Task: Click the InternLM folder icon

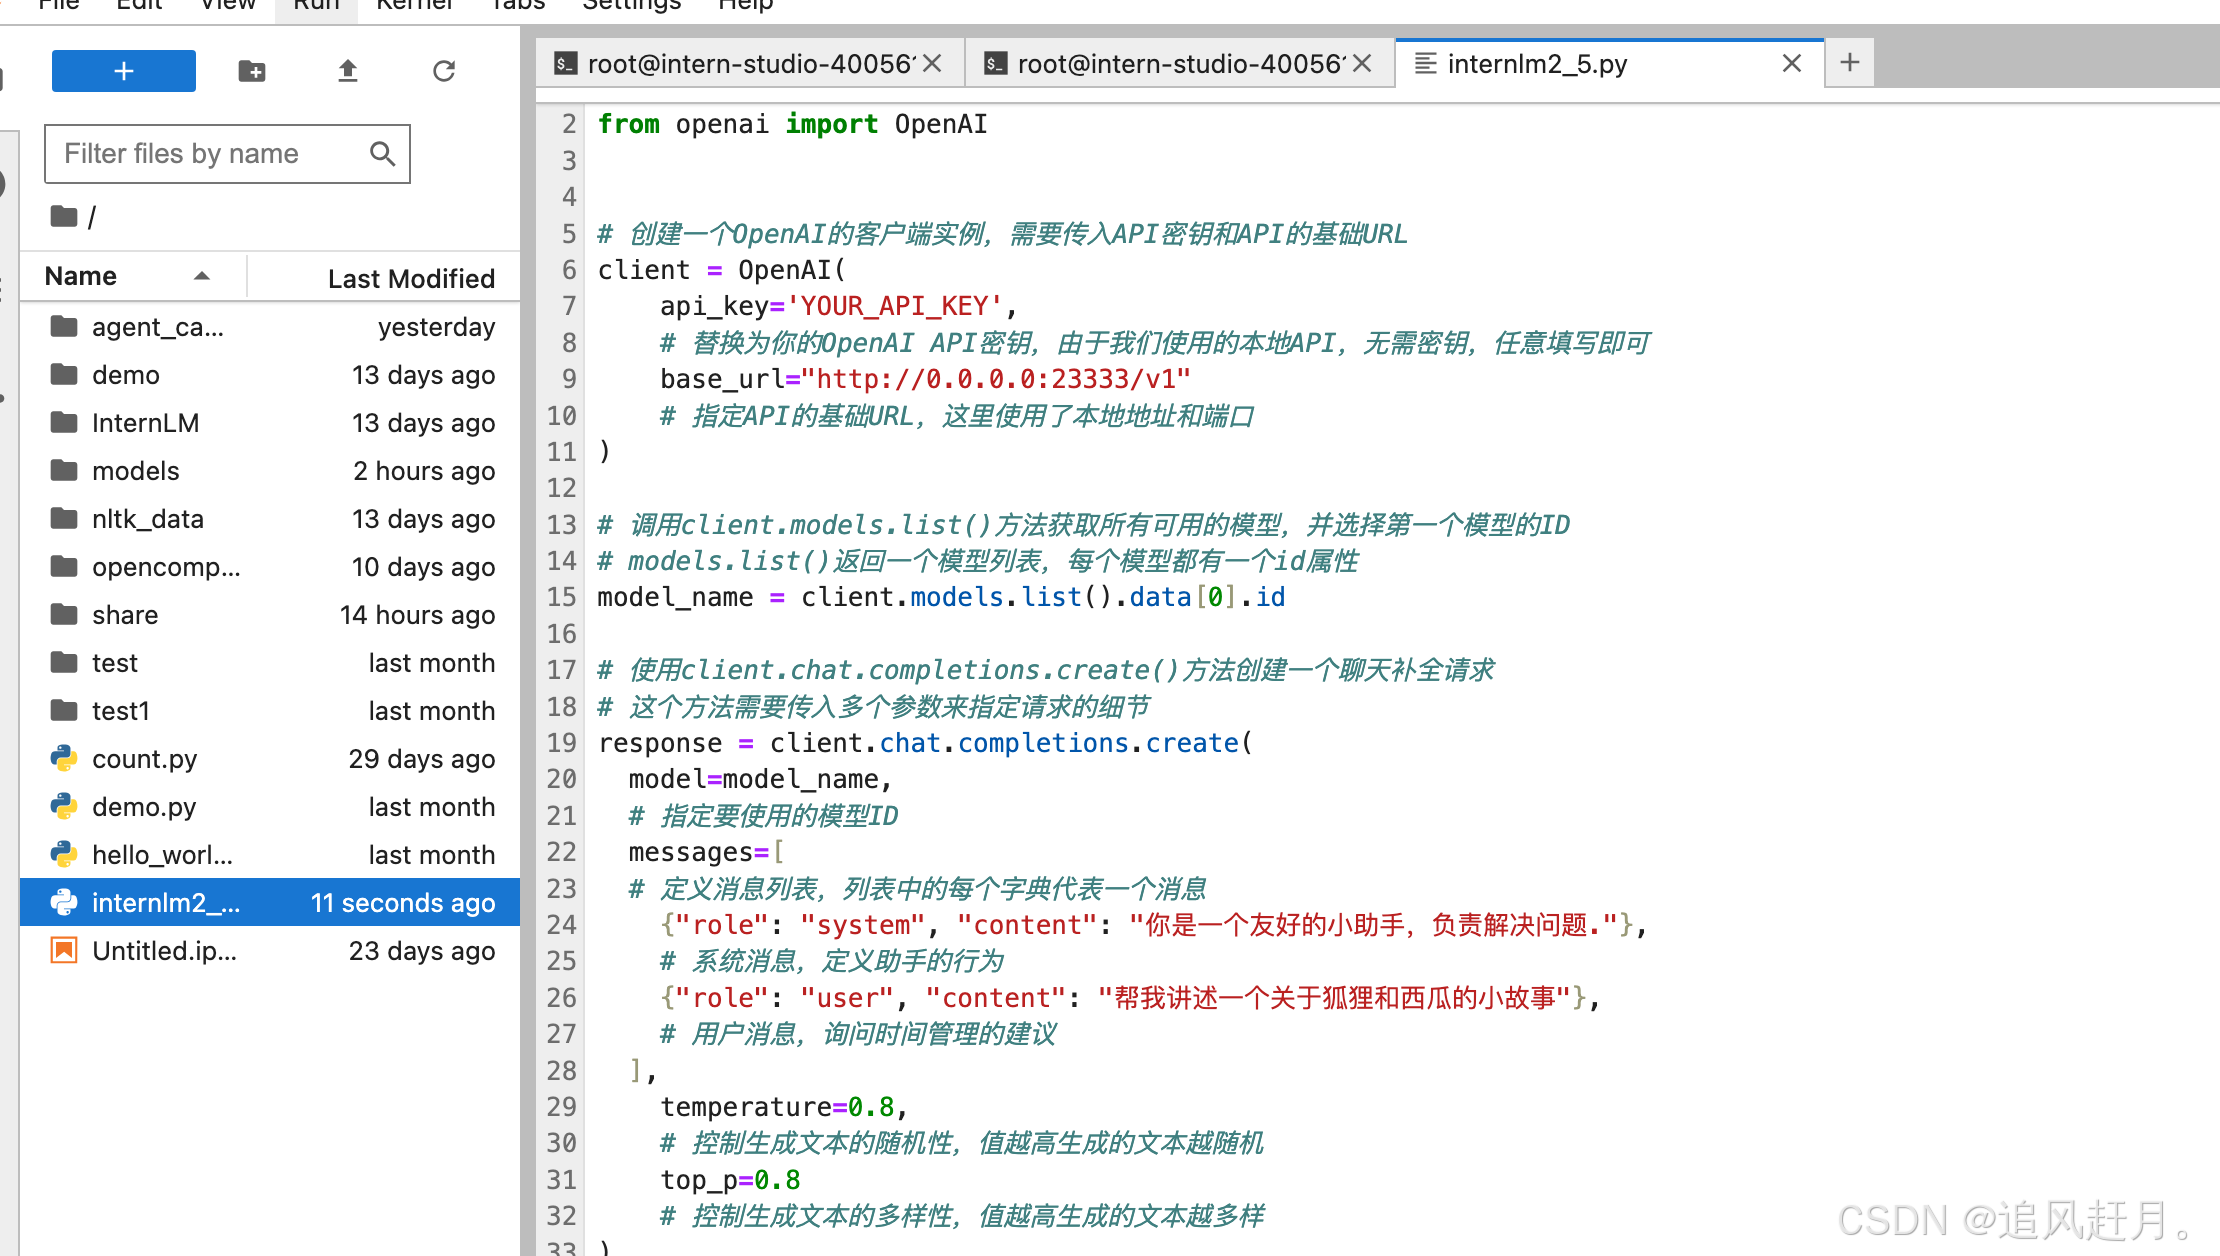Action: point(64,422)
